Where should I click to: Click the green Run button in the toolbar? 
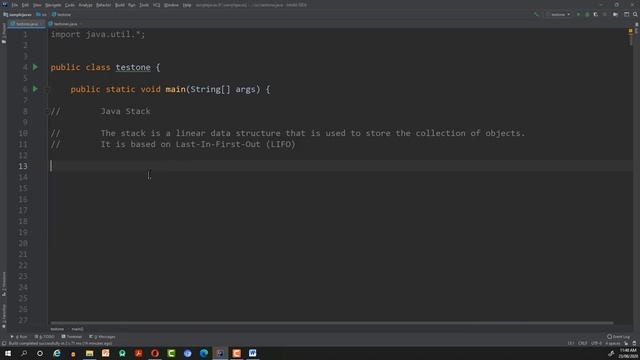(x=578, y=14)
